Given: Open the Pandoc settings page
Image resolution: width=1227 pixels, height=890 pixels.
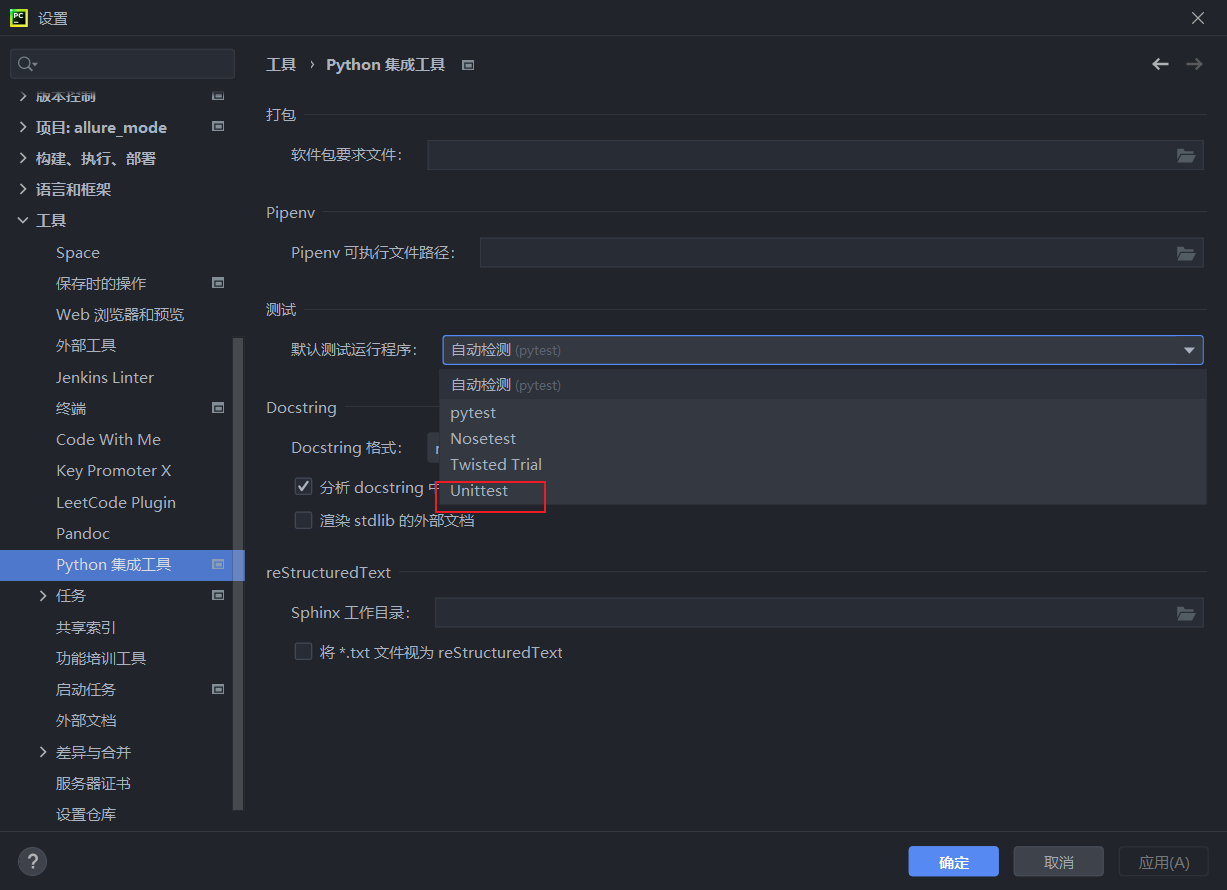Looking at the screenshot, I should tap(83, 533).
